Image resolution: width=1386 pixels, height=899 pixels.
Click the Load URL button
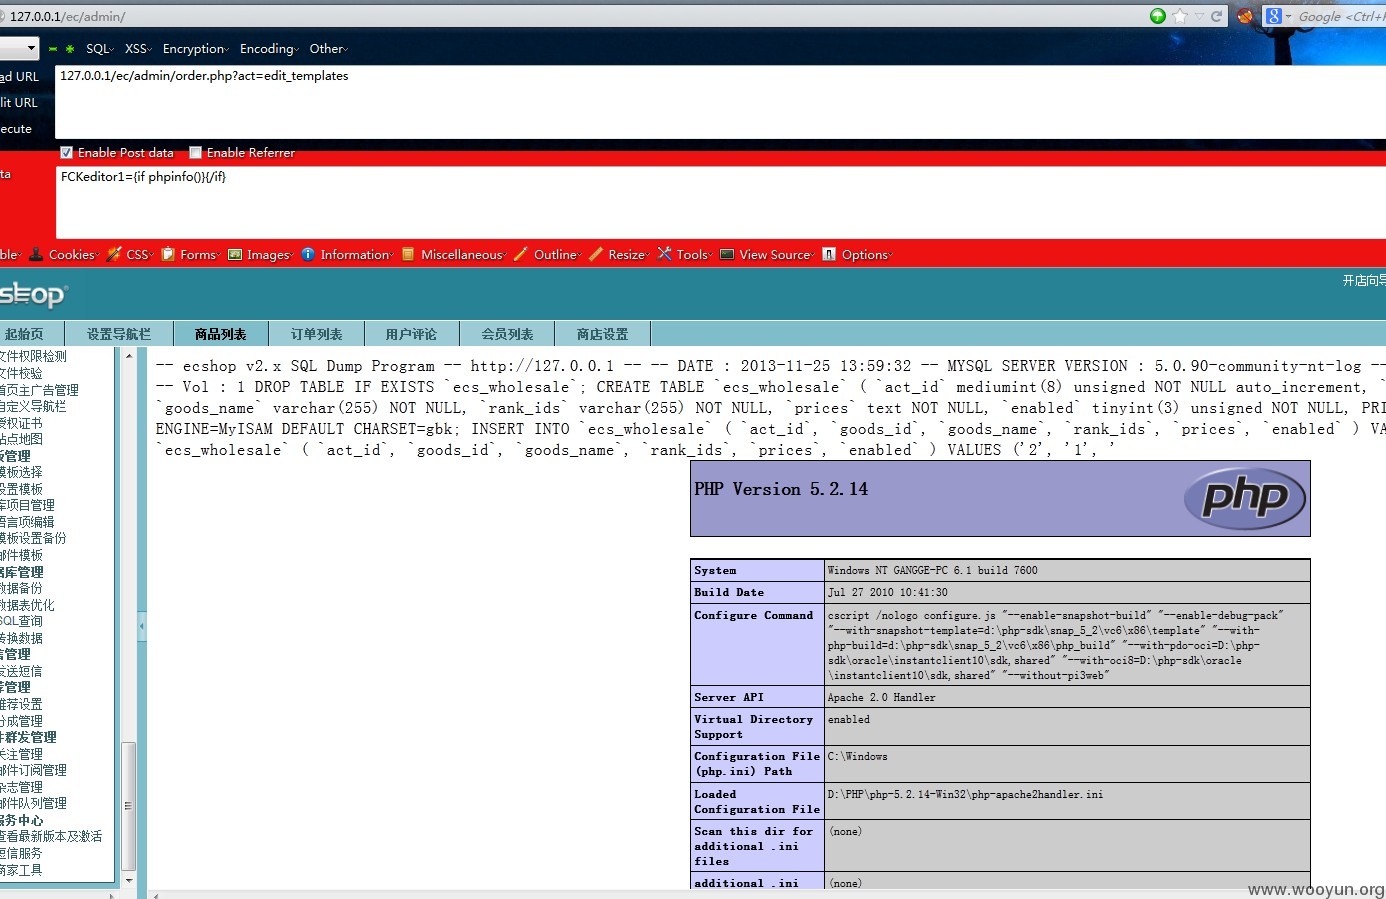pos(20,77)
